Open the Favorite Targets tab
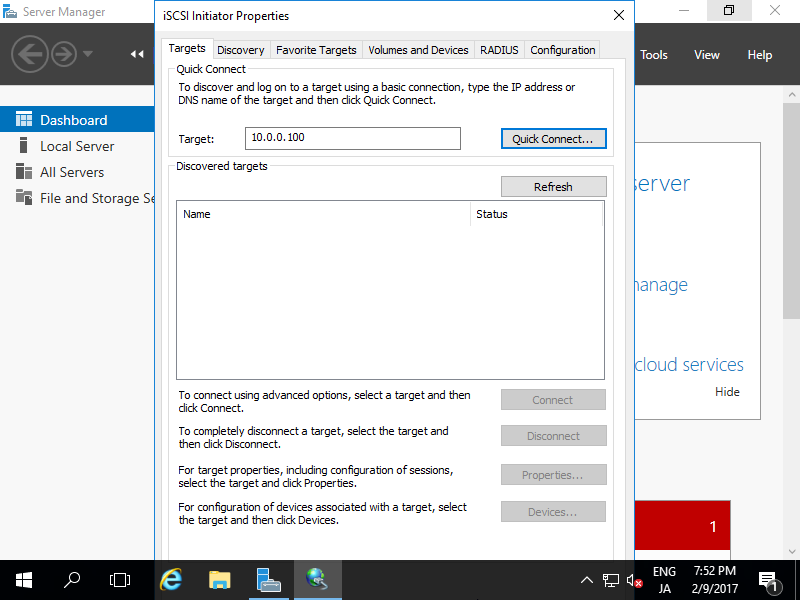800x600 pixels. [x=316, y=50]
